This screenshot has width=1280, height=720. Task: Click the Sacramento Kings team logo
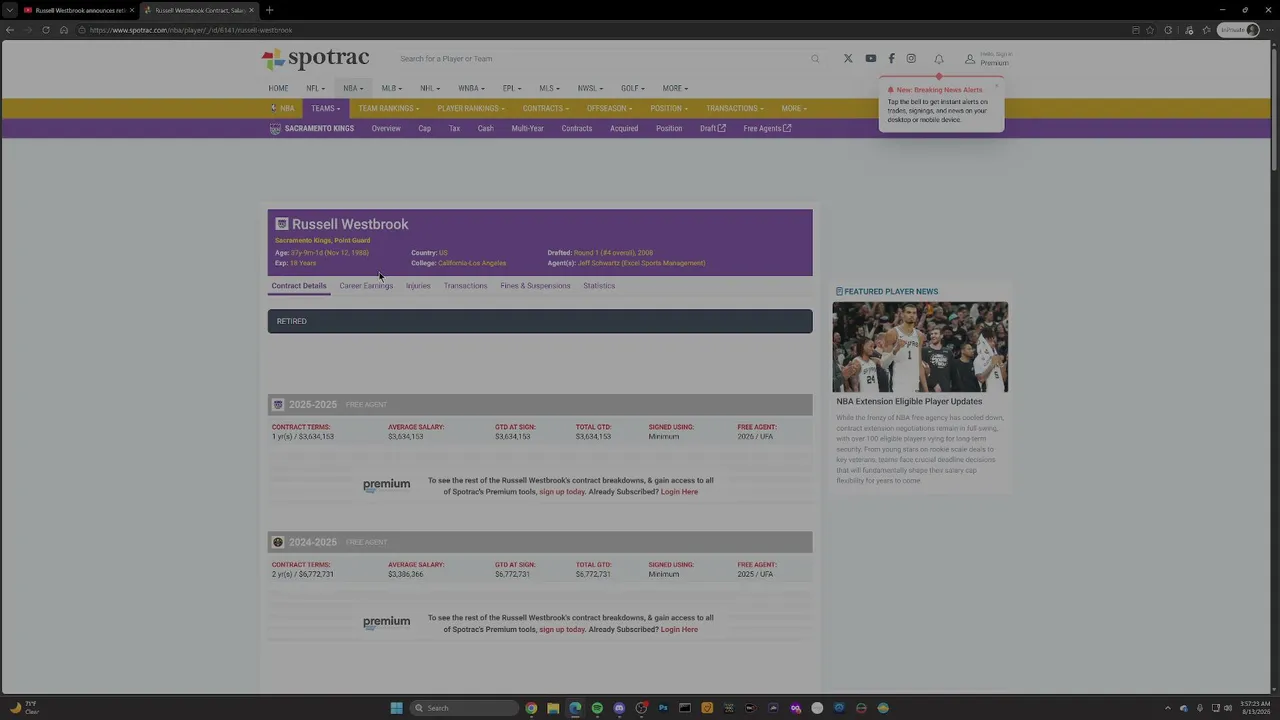coord(275,129)
